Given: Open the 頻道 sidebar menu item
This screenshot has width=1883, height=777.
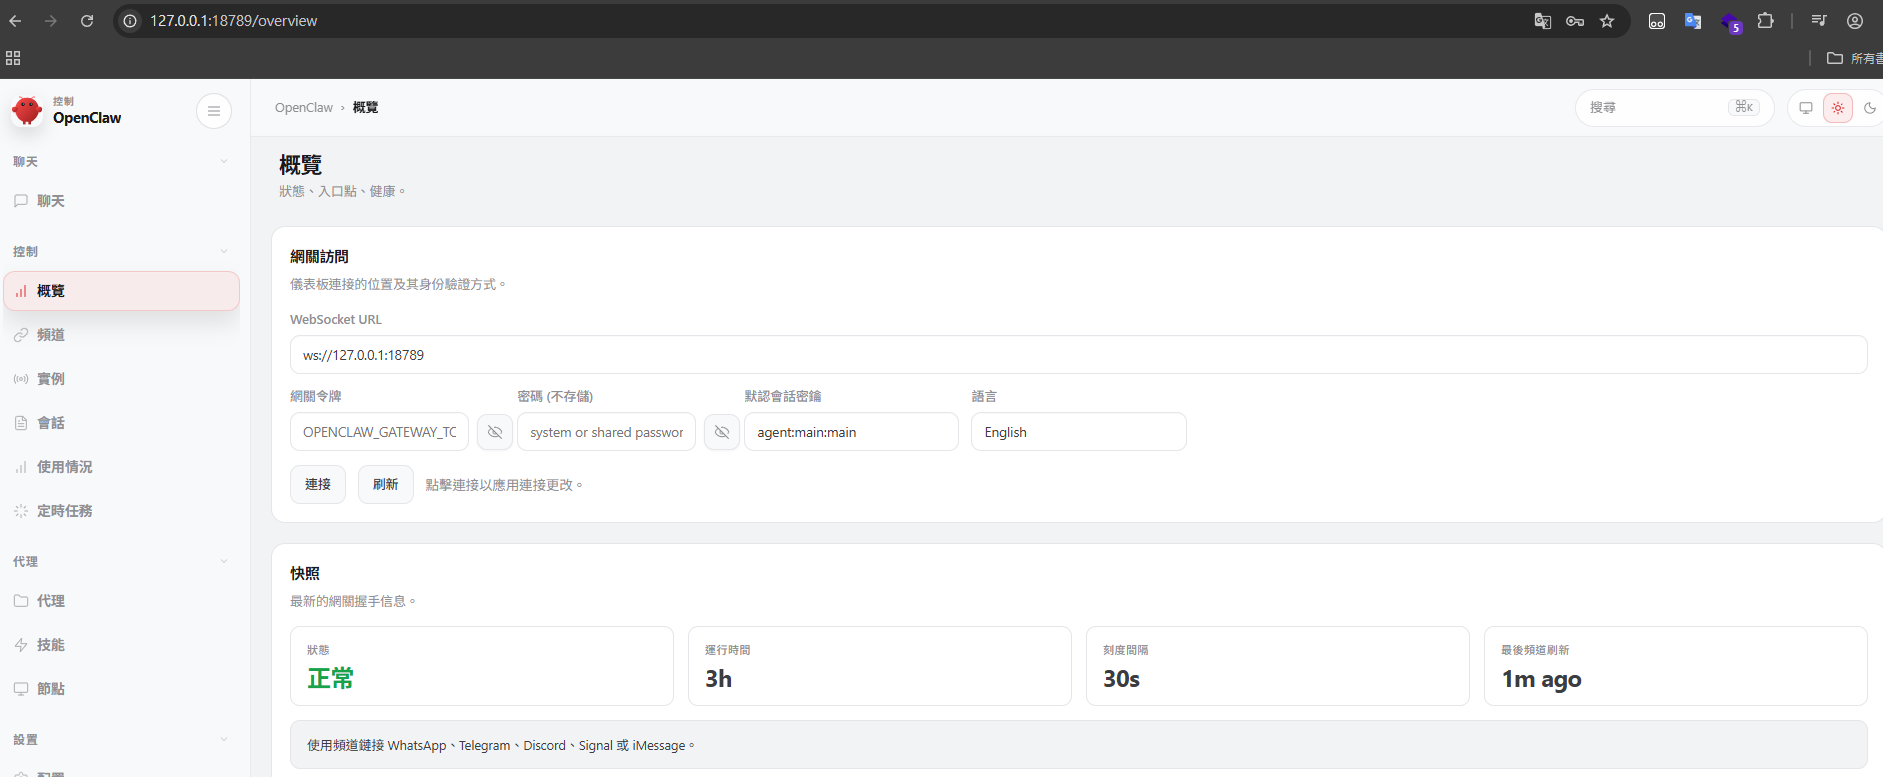Looking at the screenshot, I should [51, 335].
